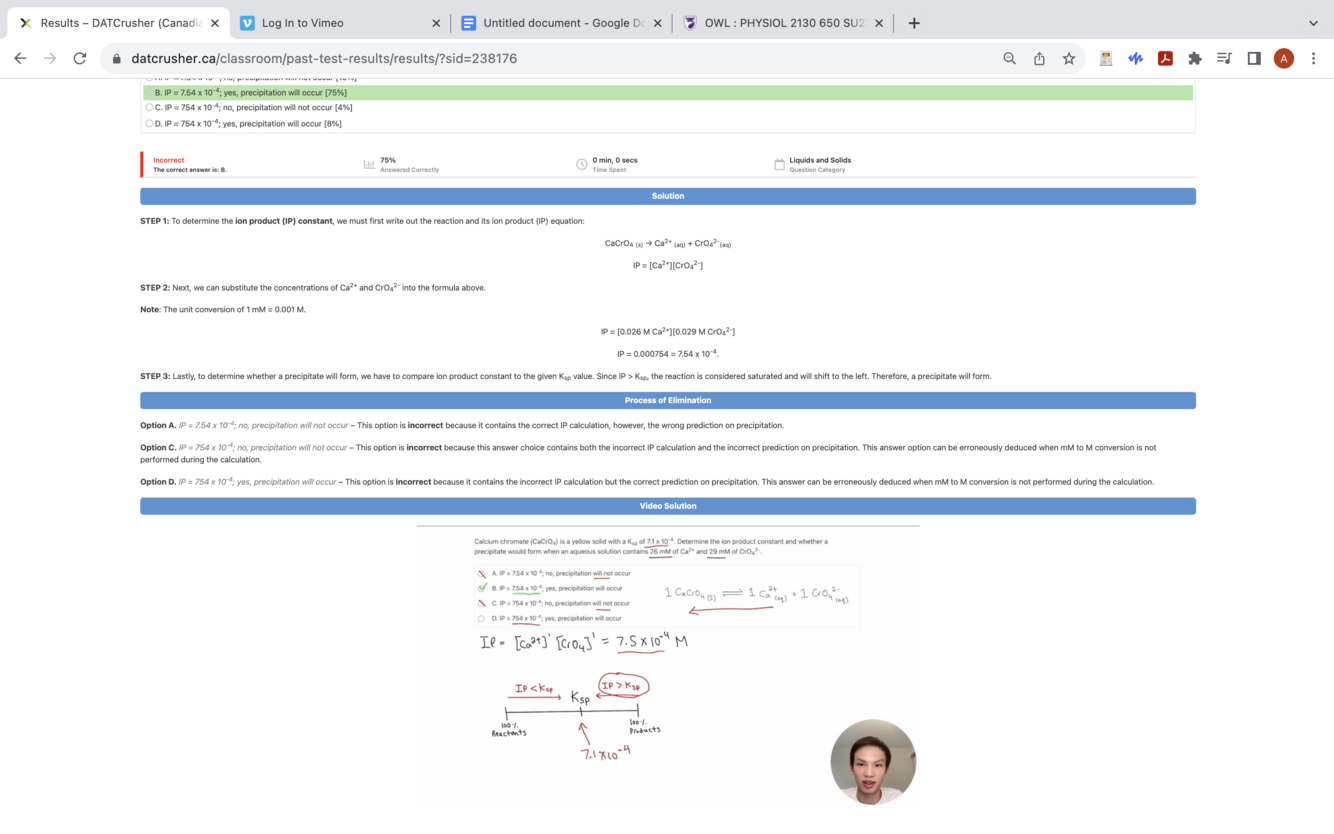Open a new browser tab
Image resolution: width=1334 pixels, height=834 pixels.
click(914, 23)
